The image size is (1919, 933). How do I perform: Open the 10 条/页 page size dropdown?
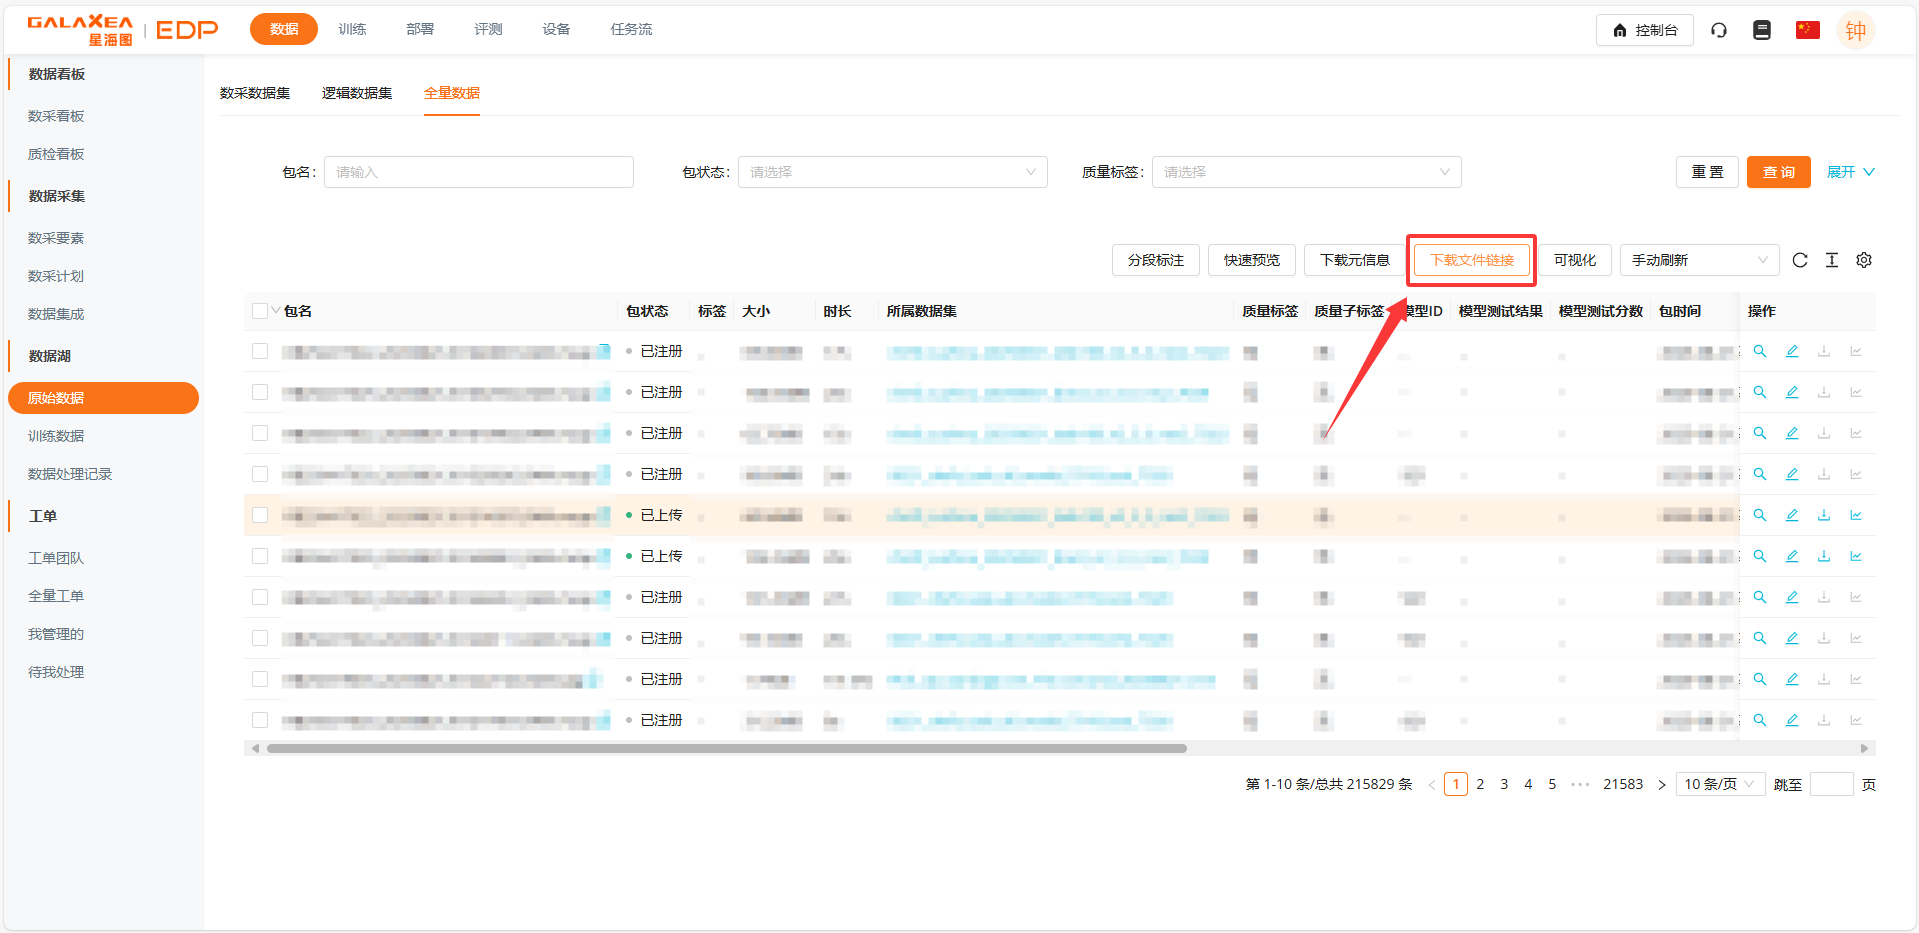click(1718, 784)
